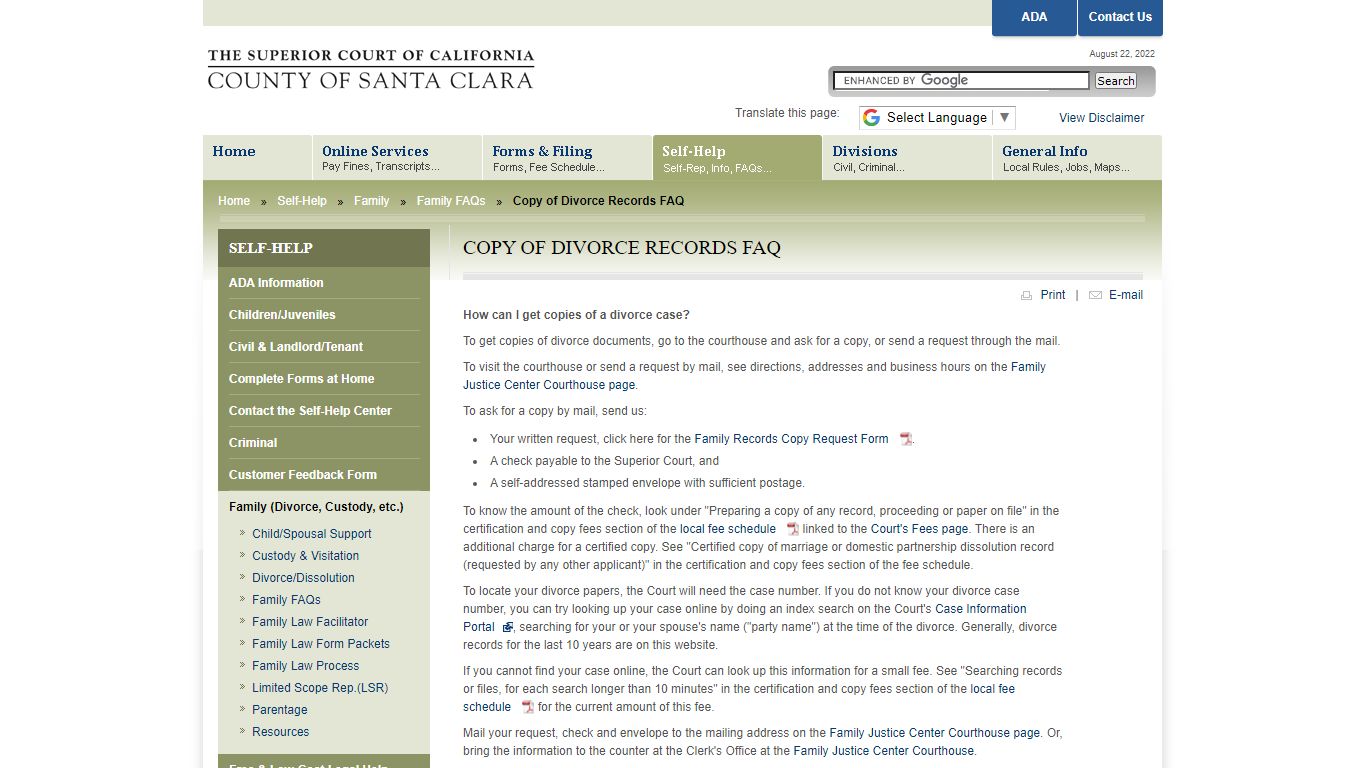Open Divorce/Dissolution submenu link
This screenshot has height=768, width=1366.
[x=303, y=578]
